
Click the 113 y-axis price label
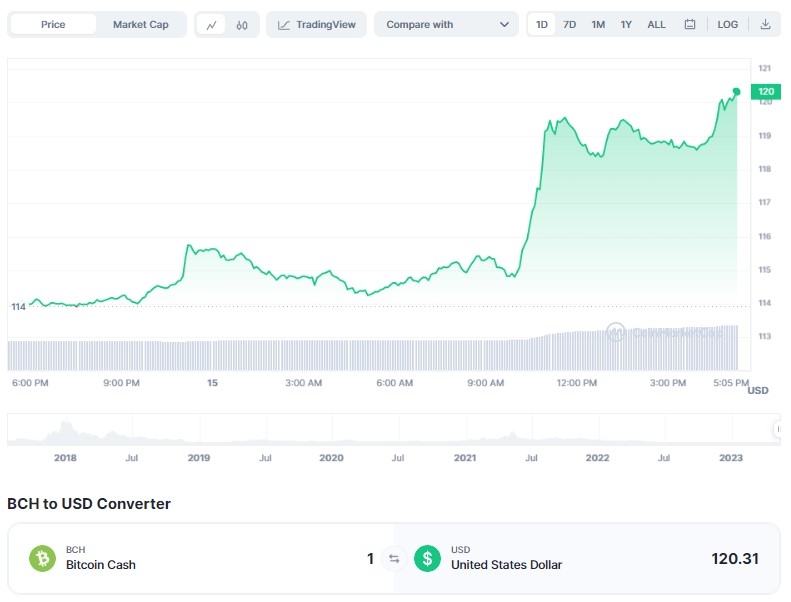pyautogui.click(x=765, y=336)
